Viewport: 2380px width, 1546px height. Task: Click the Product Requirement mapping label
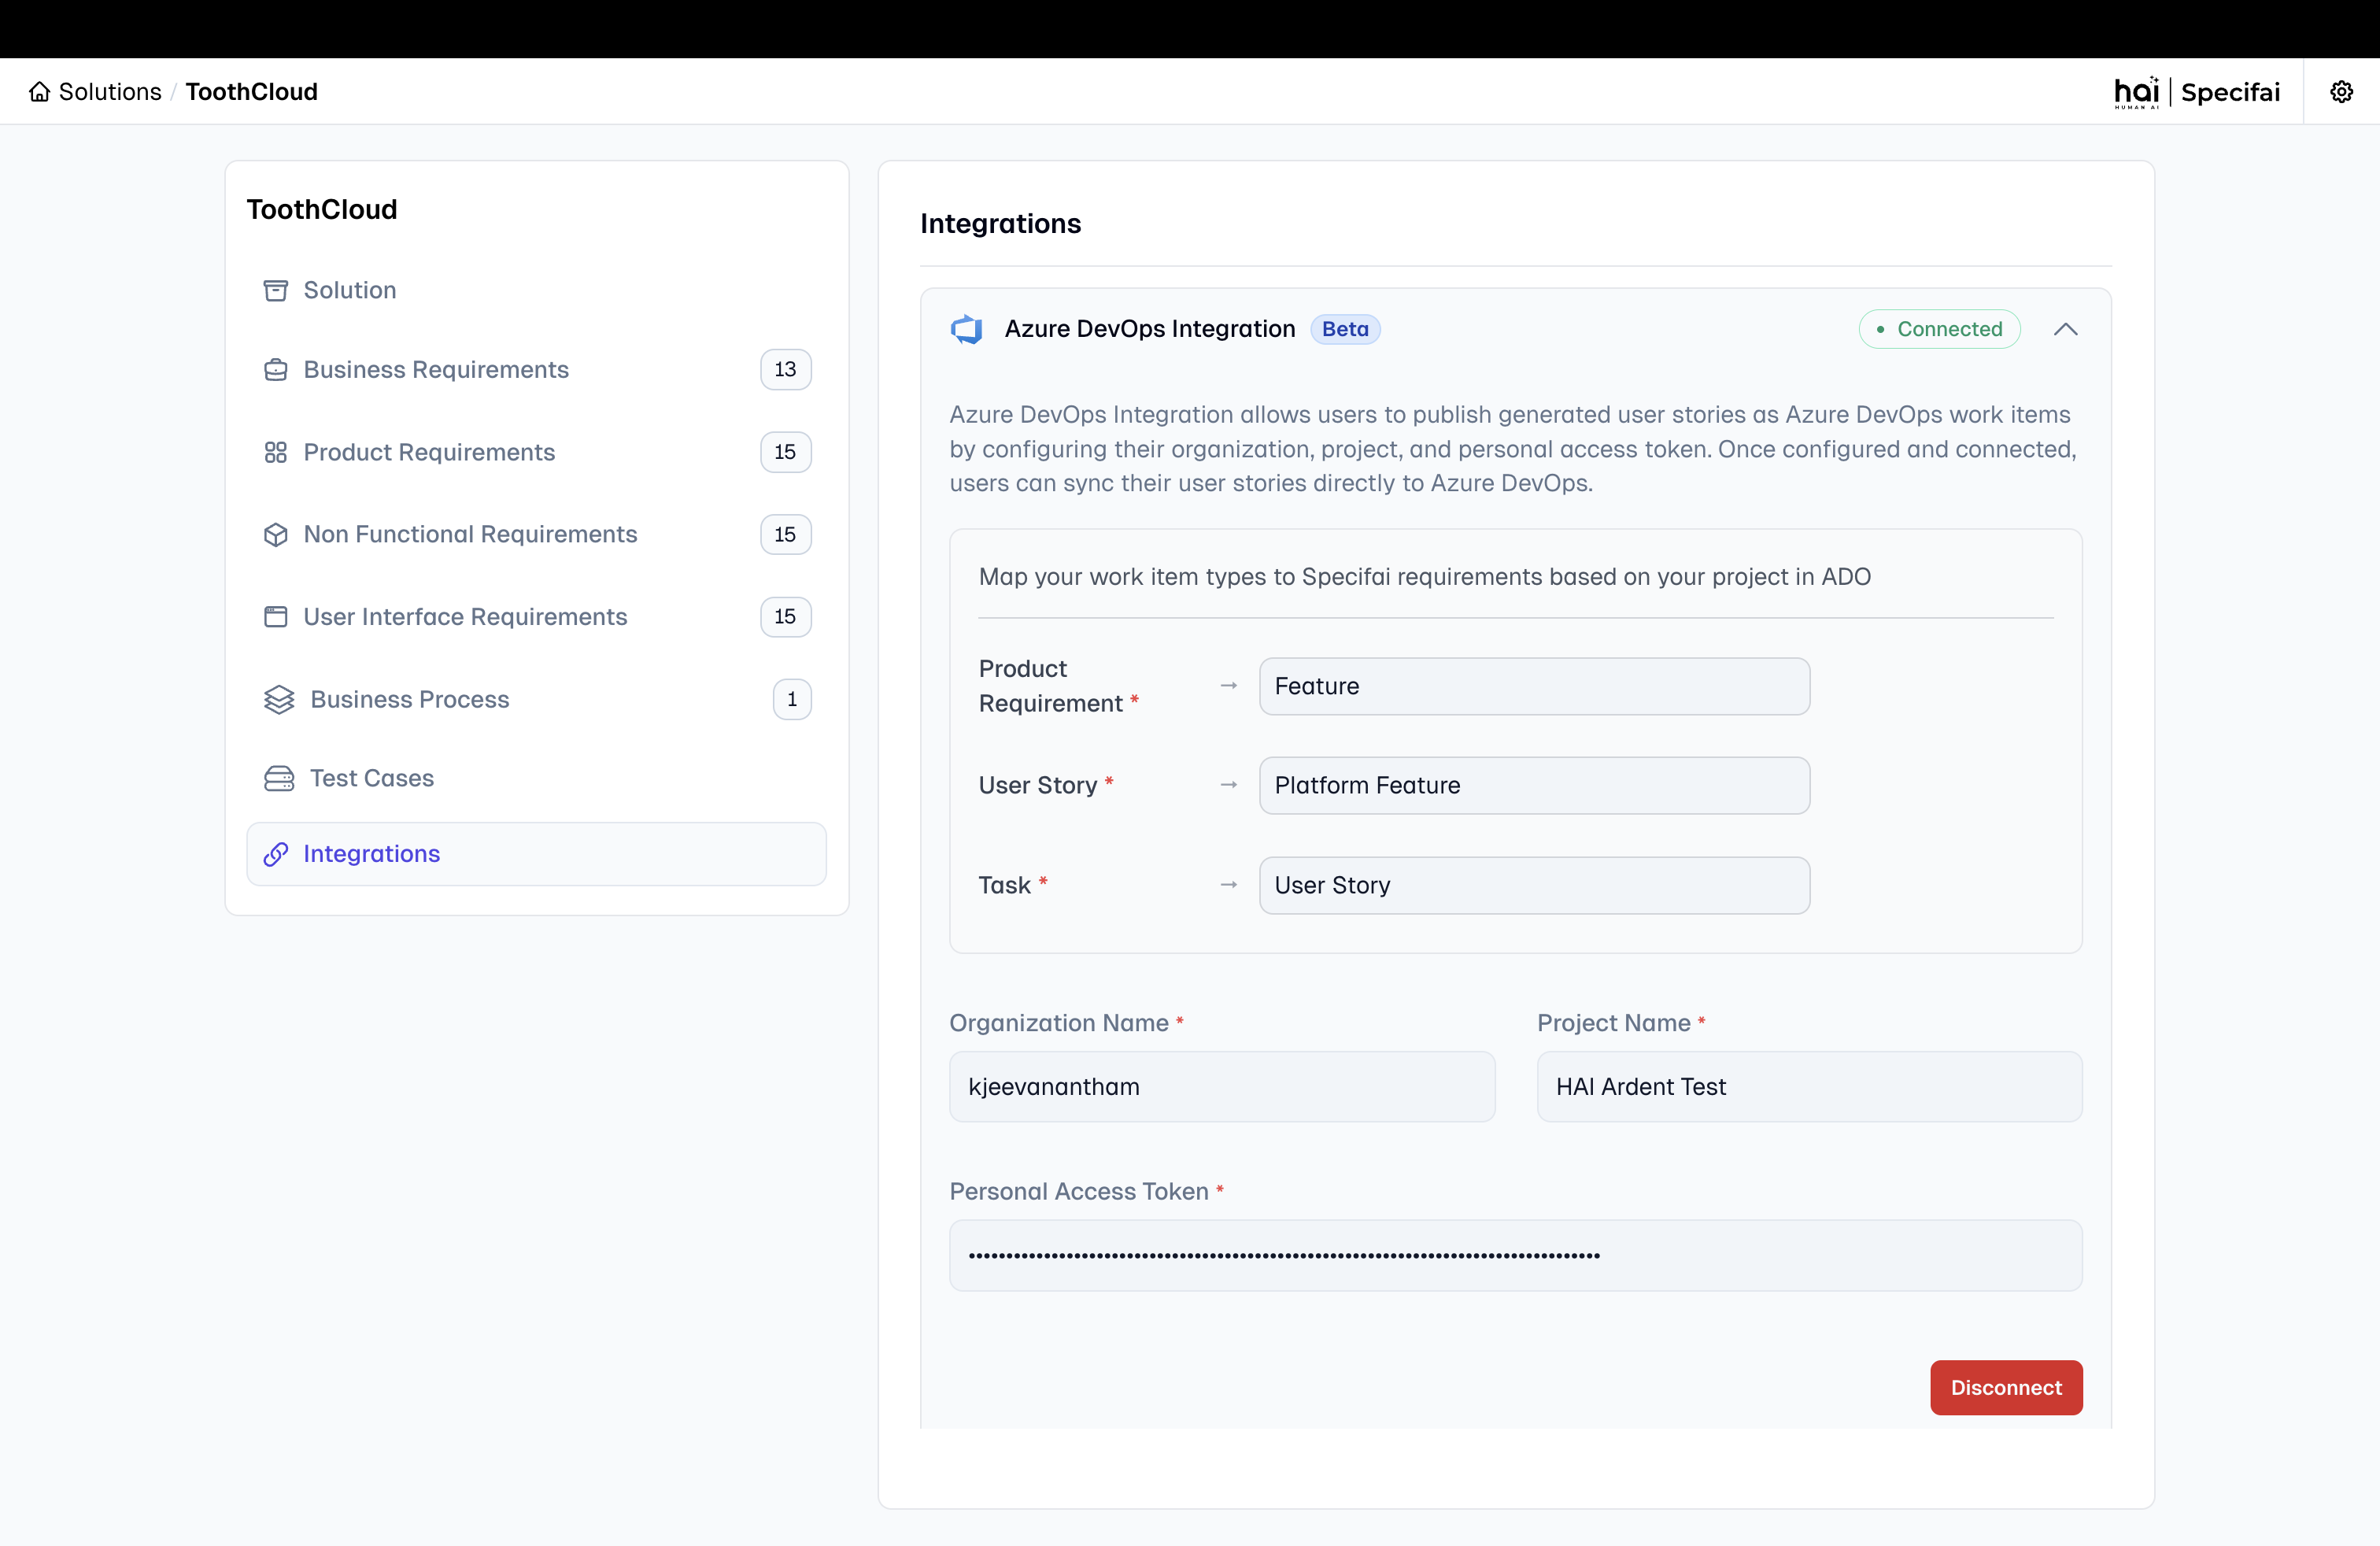pos(1058,686)
